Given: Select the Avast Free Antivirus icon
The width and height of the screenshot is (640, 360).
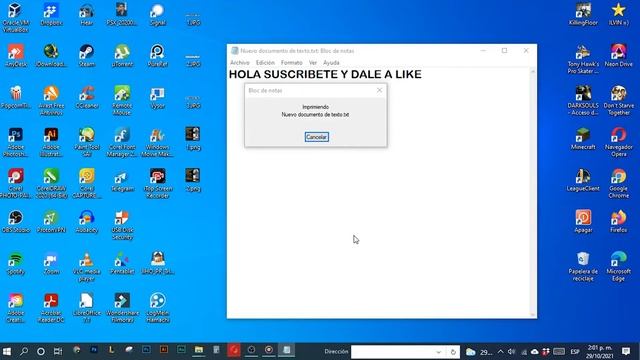Looking at the screenshot, I should click(x=51, y=101).
